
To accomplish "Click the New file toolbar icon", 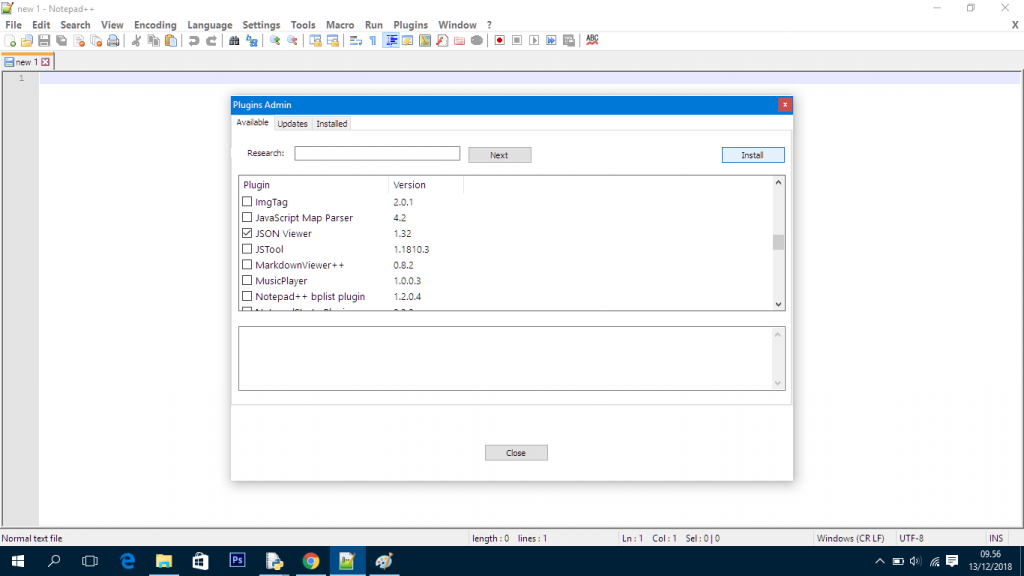I will coord(10,41).
